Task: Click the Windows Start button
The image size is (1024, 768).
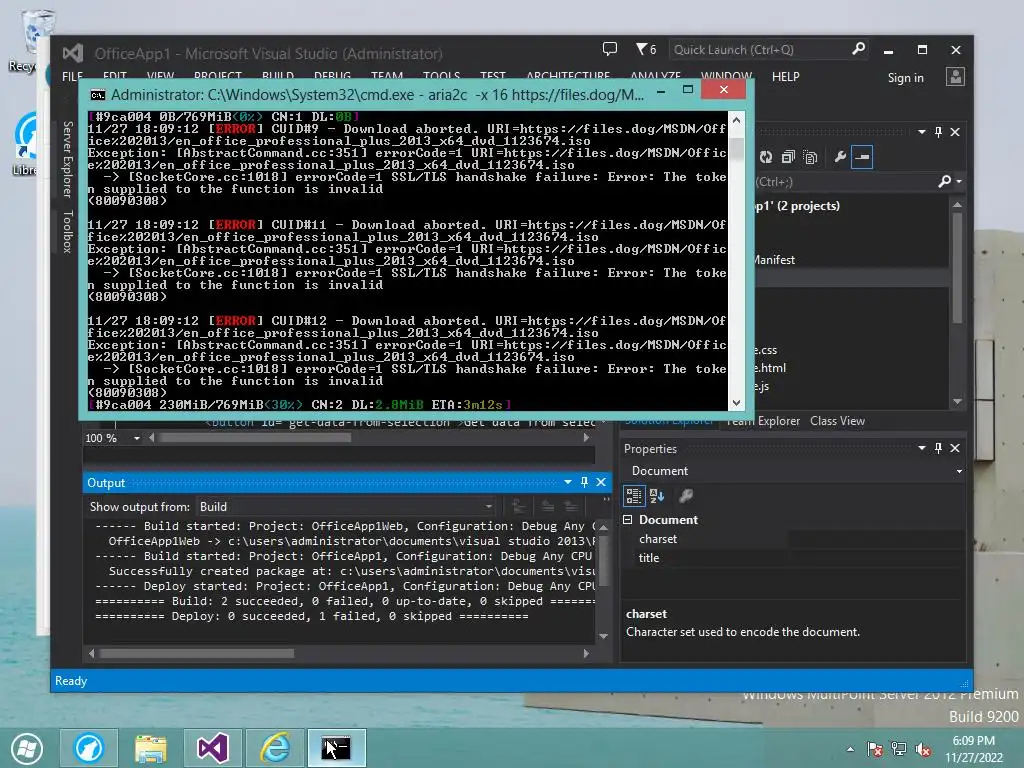Action: (x=27, y=748)
